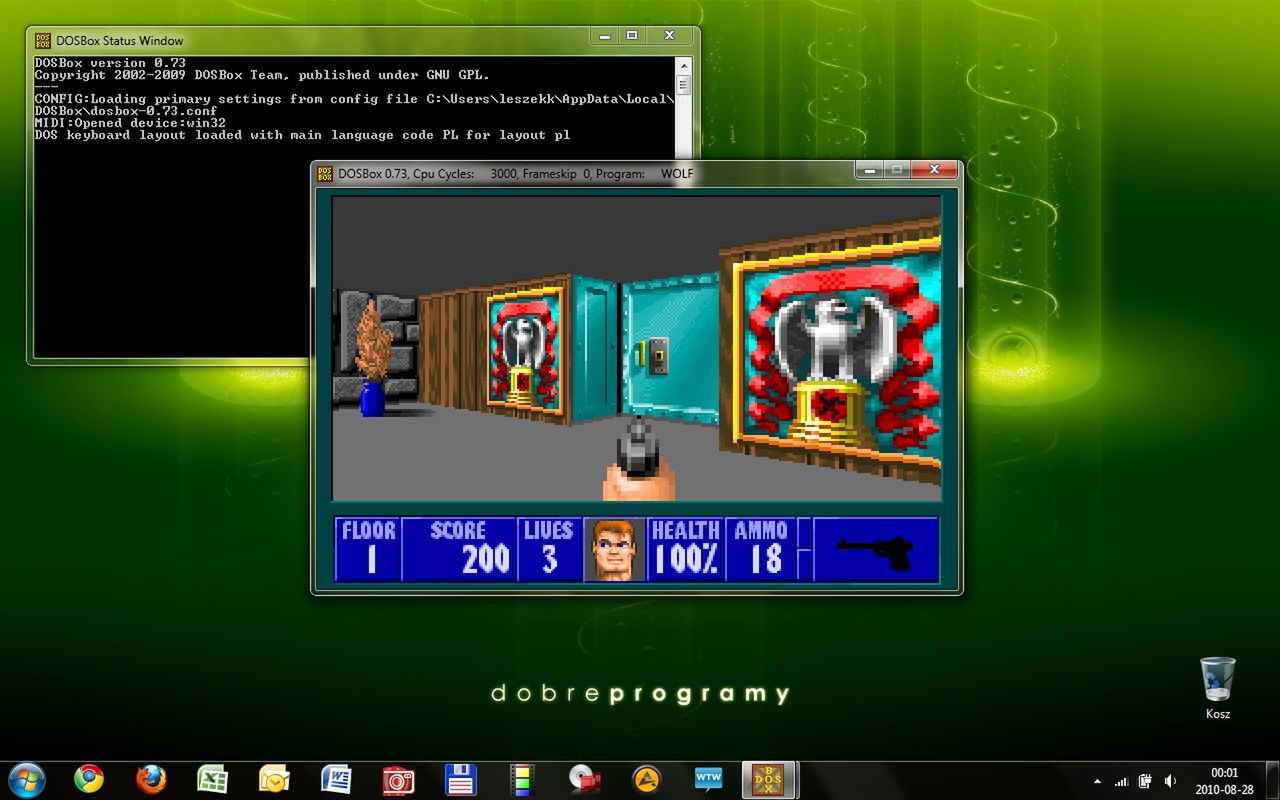Click the blue vase with plant
This screenshot has width=1280, height=800.
[373, 358]
